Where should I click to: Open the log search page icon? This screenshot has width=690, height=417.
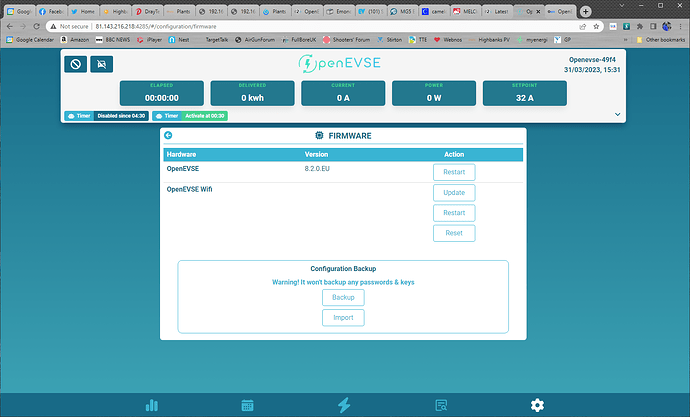pos(441,405)
